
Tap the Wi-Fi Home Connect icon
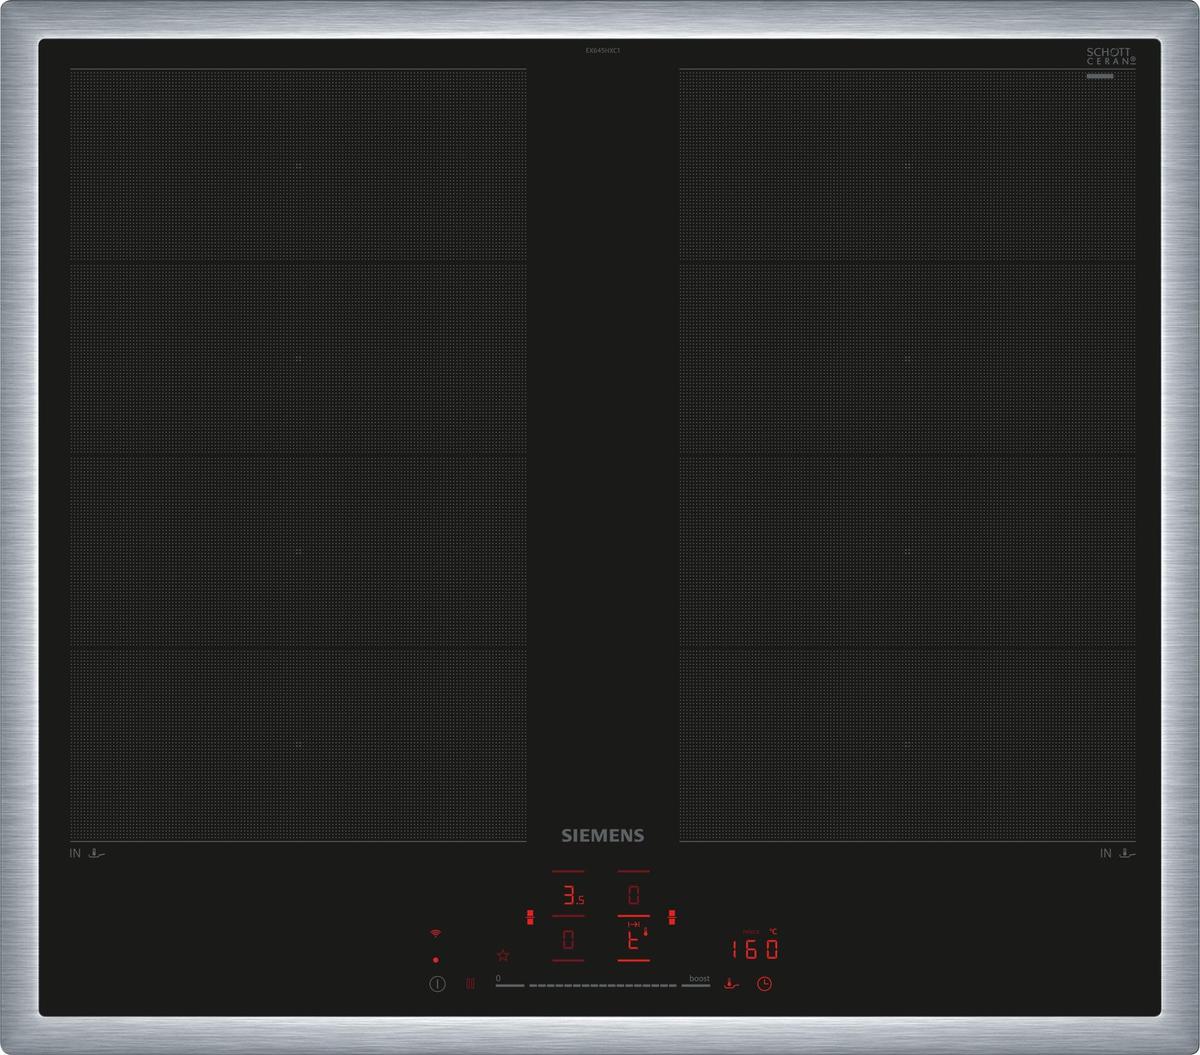pyautogui.click(x=435, y=933)
